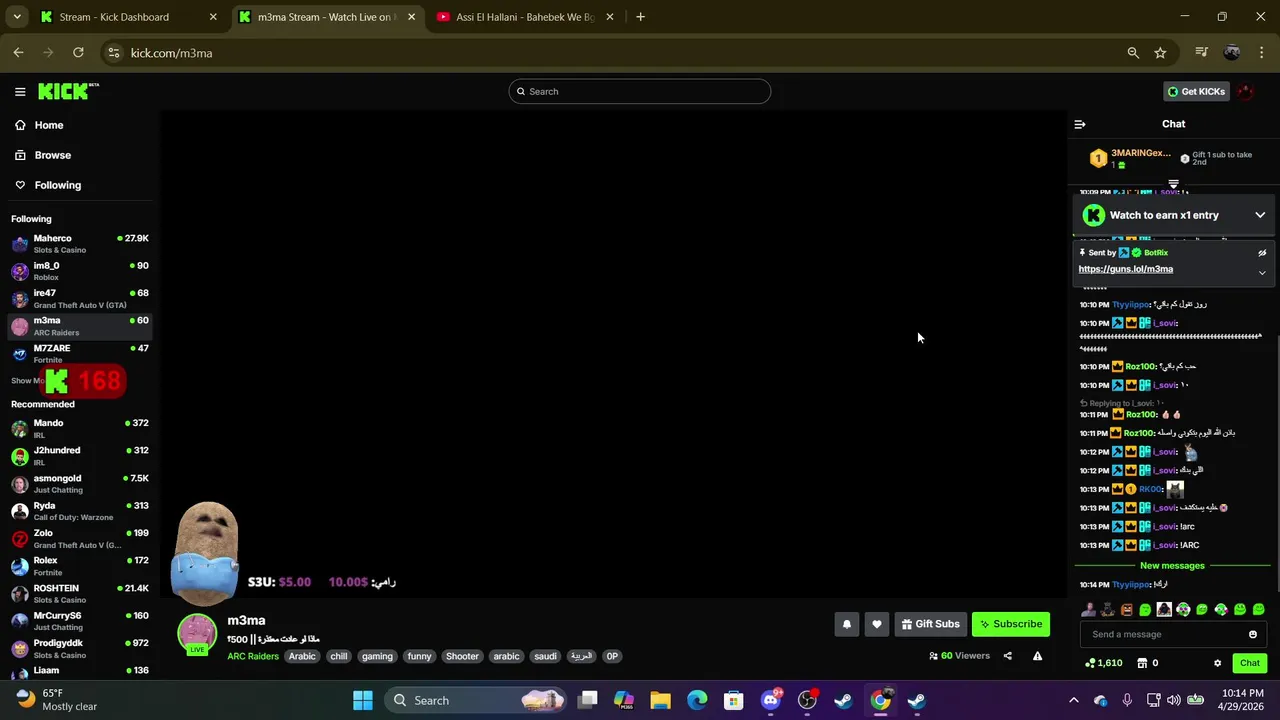
Task: Click in the Kick search field
Action: pos(640,91)
